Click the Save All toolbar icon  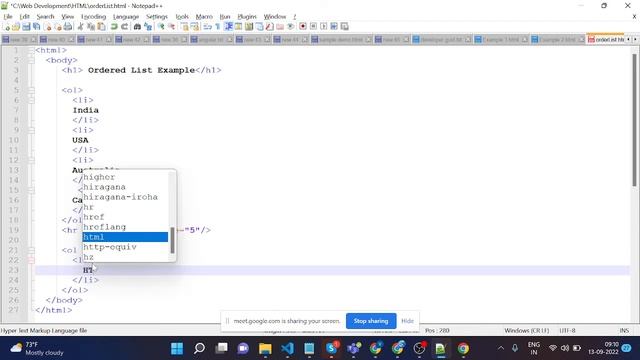(x=37, y=27)
